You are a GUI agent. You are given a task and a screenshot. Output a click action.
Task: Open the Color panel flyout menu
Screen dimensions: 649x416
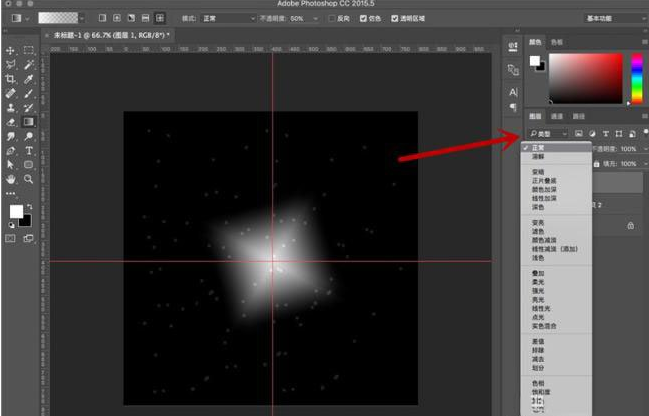645,42
